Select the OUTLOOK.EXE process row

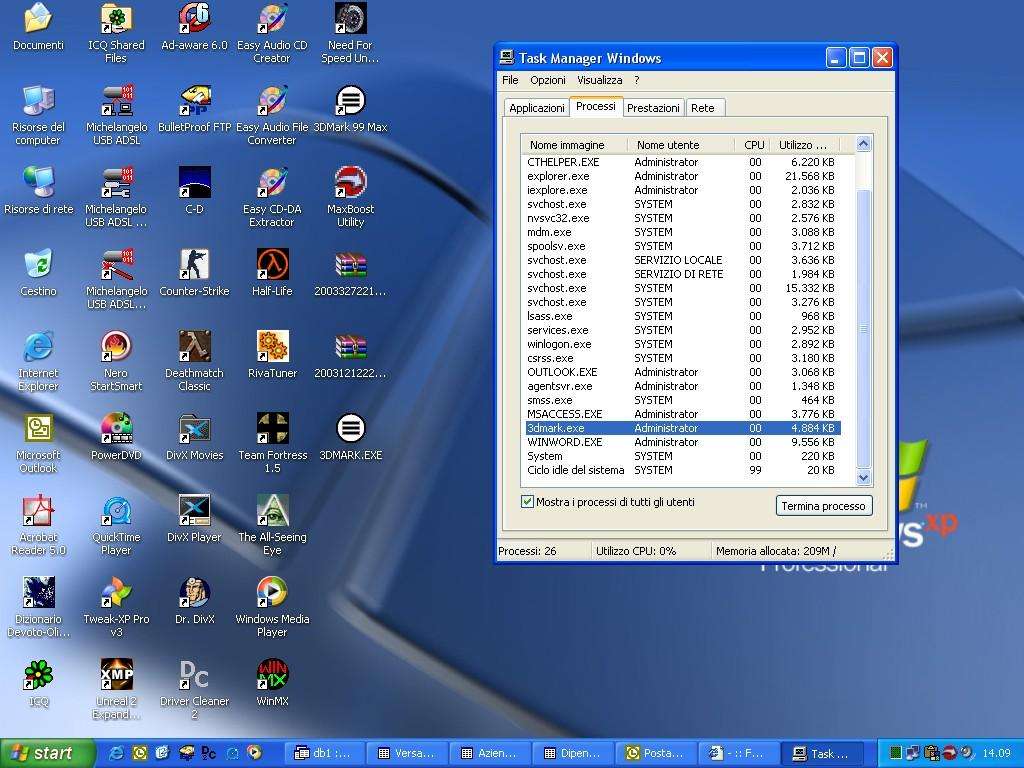[682, 372]
